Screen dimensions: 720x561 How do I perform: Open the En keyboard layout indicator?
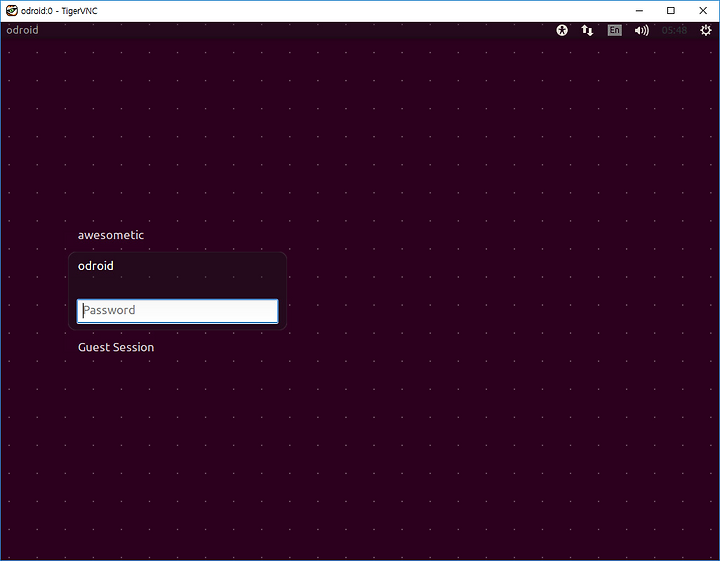[x=614, y=30]
